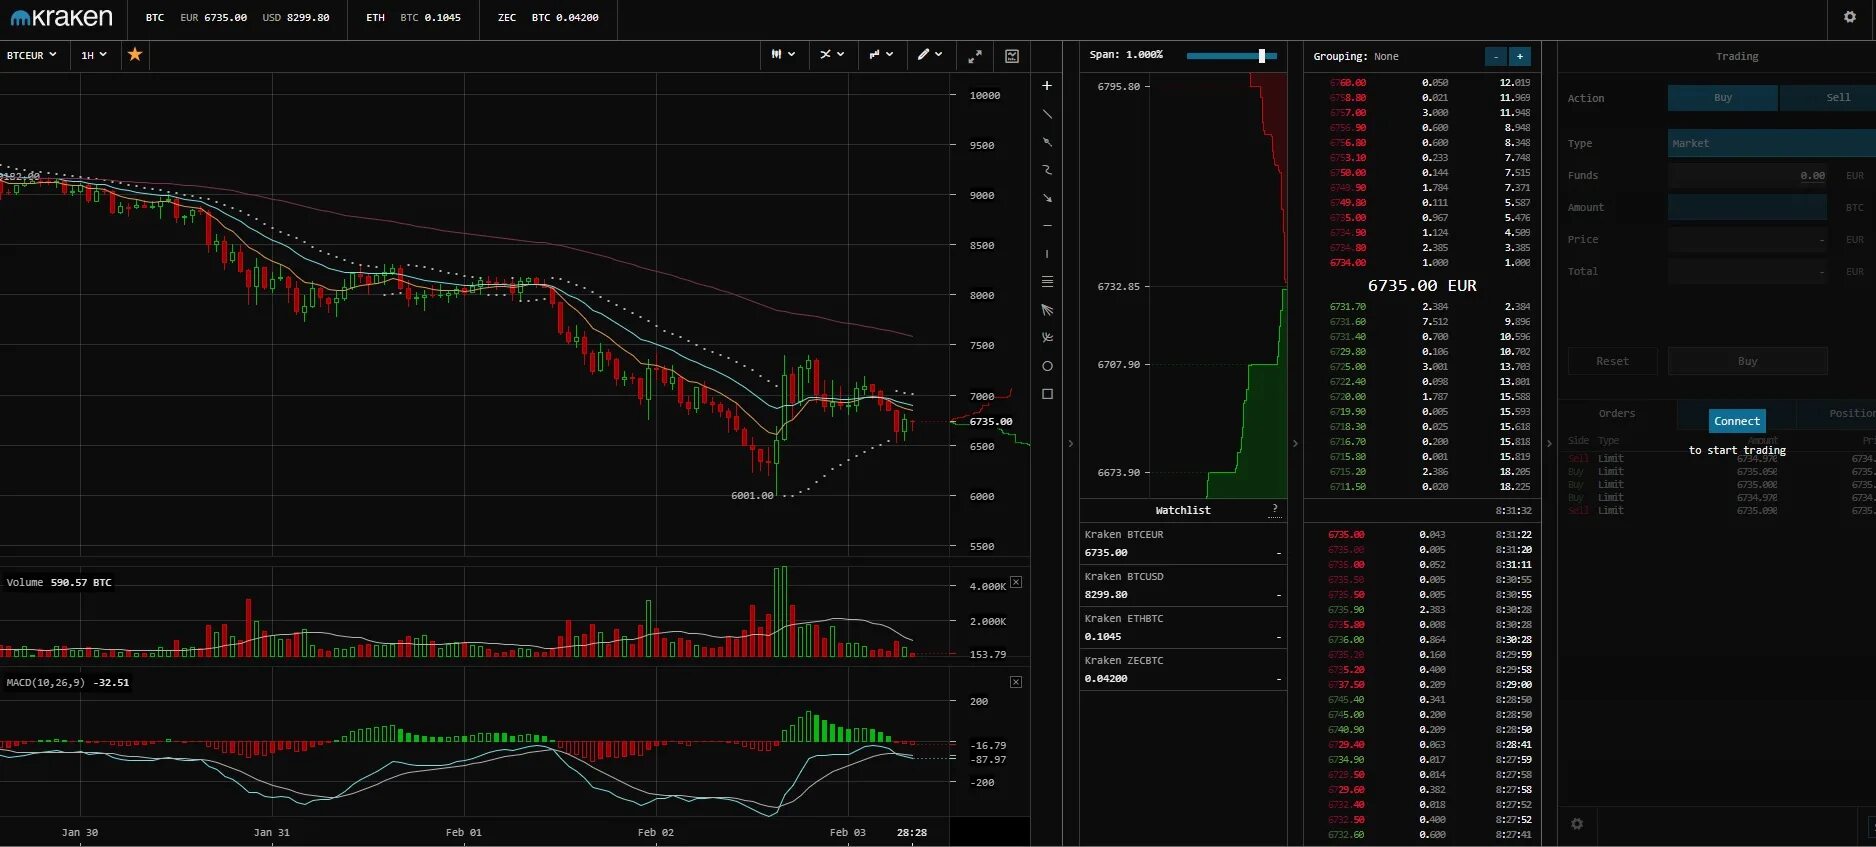Open the Kraken logo home link
1876x847 pixels.
(x=61, y=18)
